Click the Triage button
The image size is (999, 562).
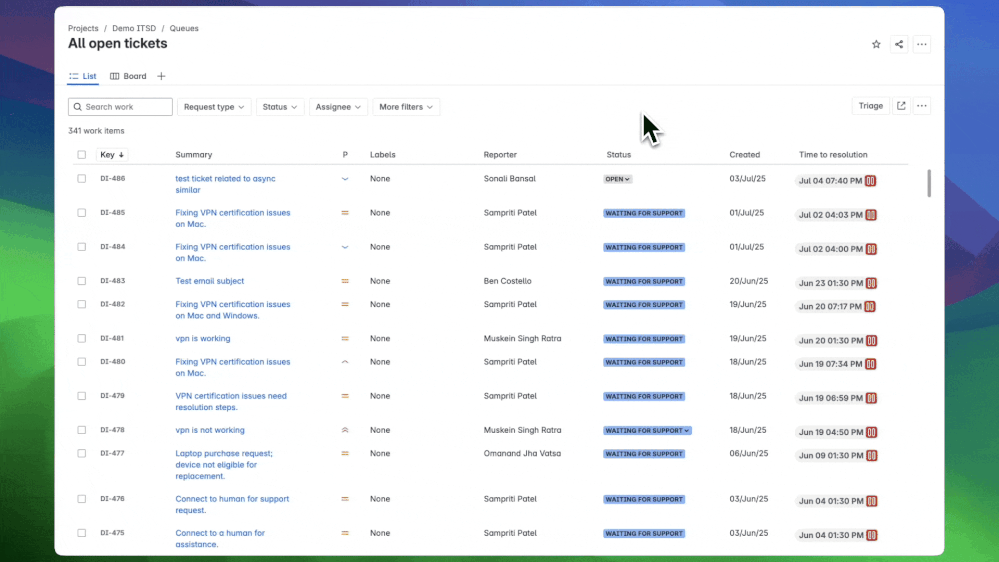pos(870,106)
